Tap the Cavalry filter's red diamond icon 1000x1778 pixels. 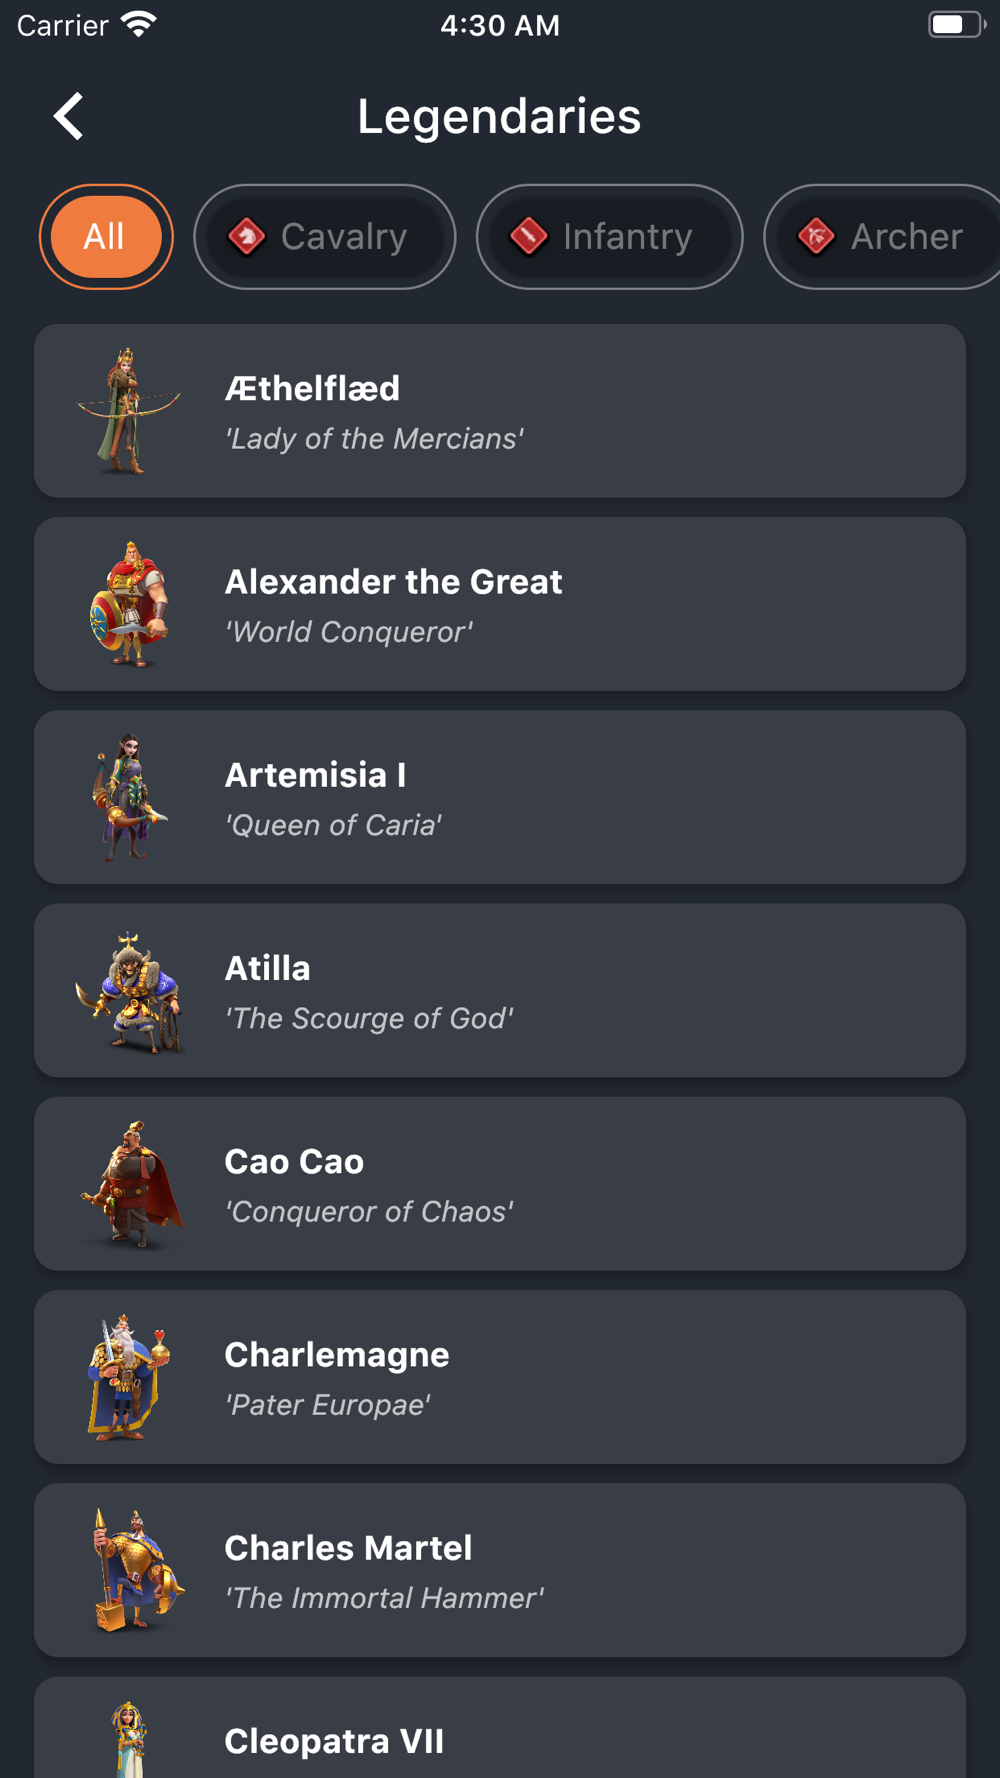click(x=247, y=237)
